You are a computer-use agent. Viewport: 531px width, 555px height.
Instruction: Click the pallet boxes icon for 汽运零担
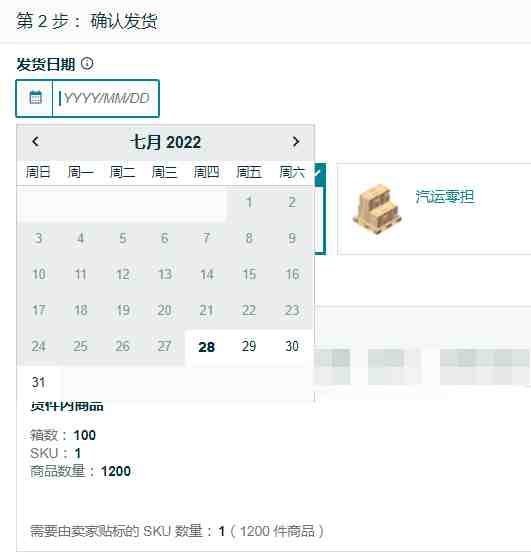point(377,209)
